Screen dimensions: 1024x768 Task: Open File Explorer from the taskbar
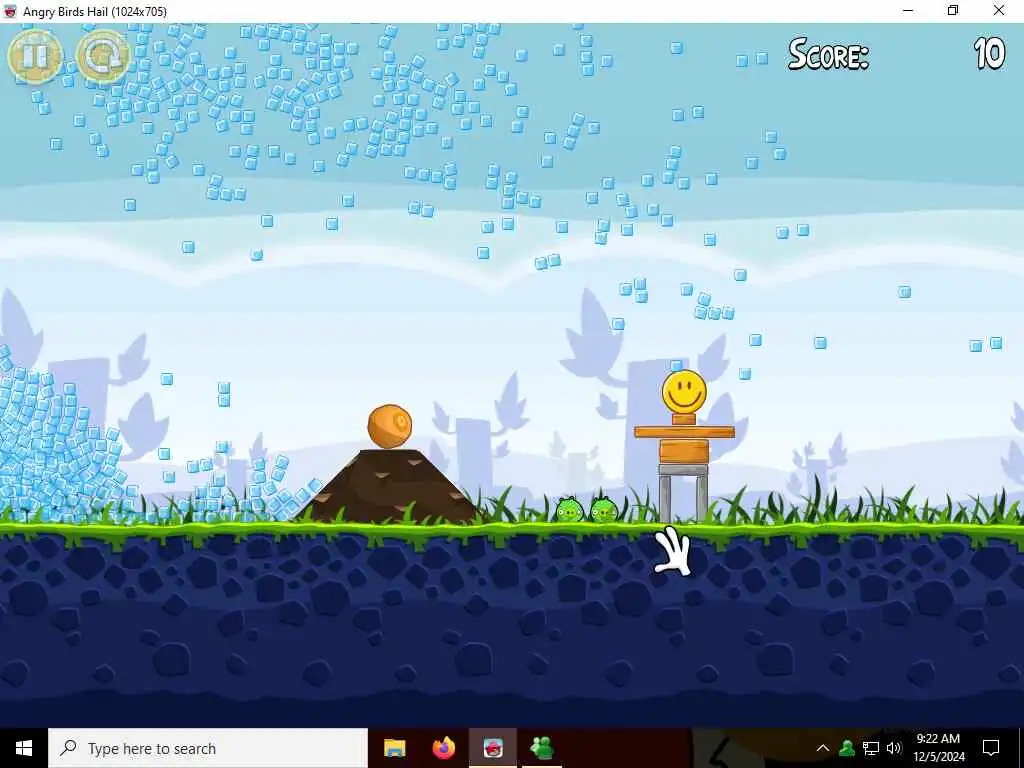(x=394, y=748)
